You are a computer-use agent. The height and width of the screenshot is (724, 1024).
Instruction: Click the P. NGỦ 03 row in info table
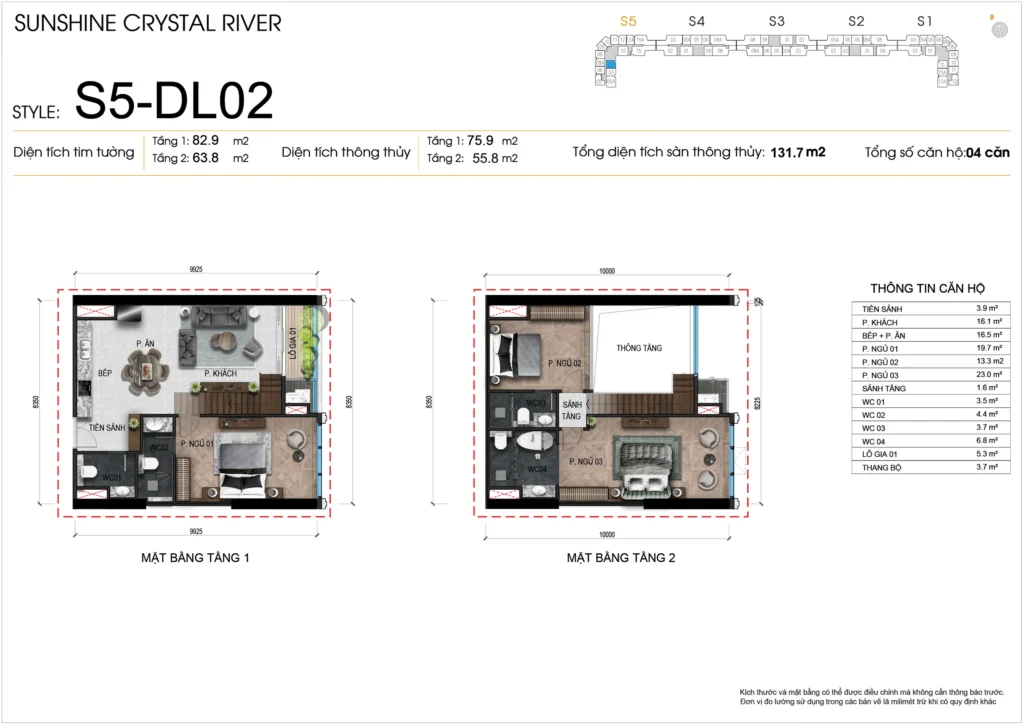(x=927, y=374)
